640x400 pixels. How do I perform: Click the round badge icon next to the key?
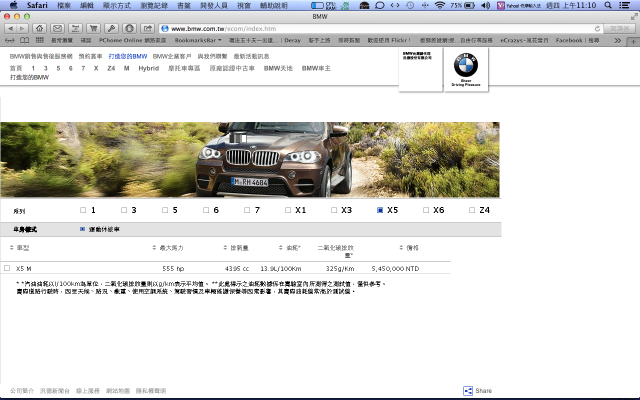129,29
